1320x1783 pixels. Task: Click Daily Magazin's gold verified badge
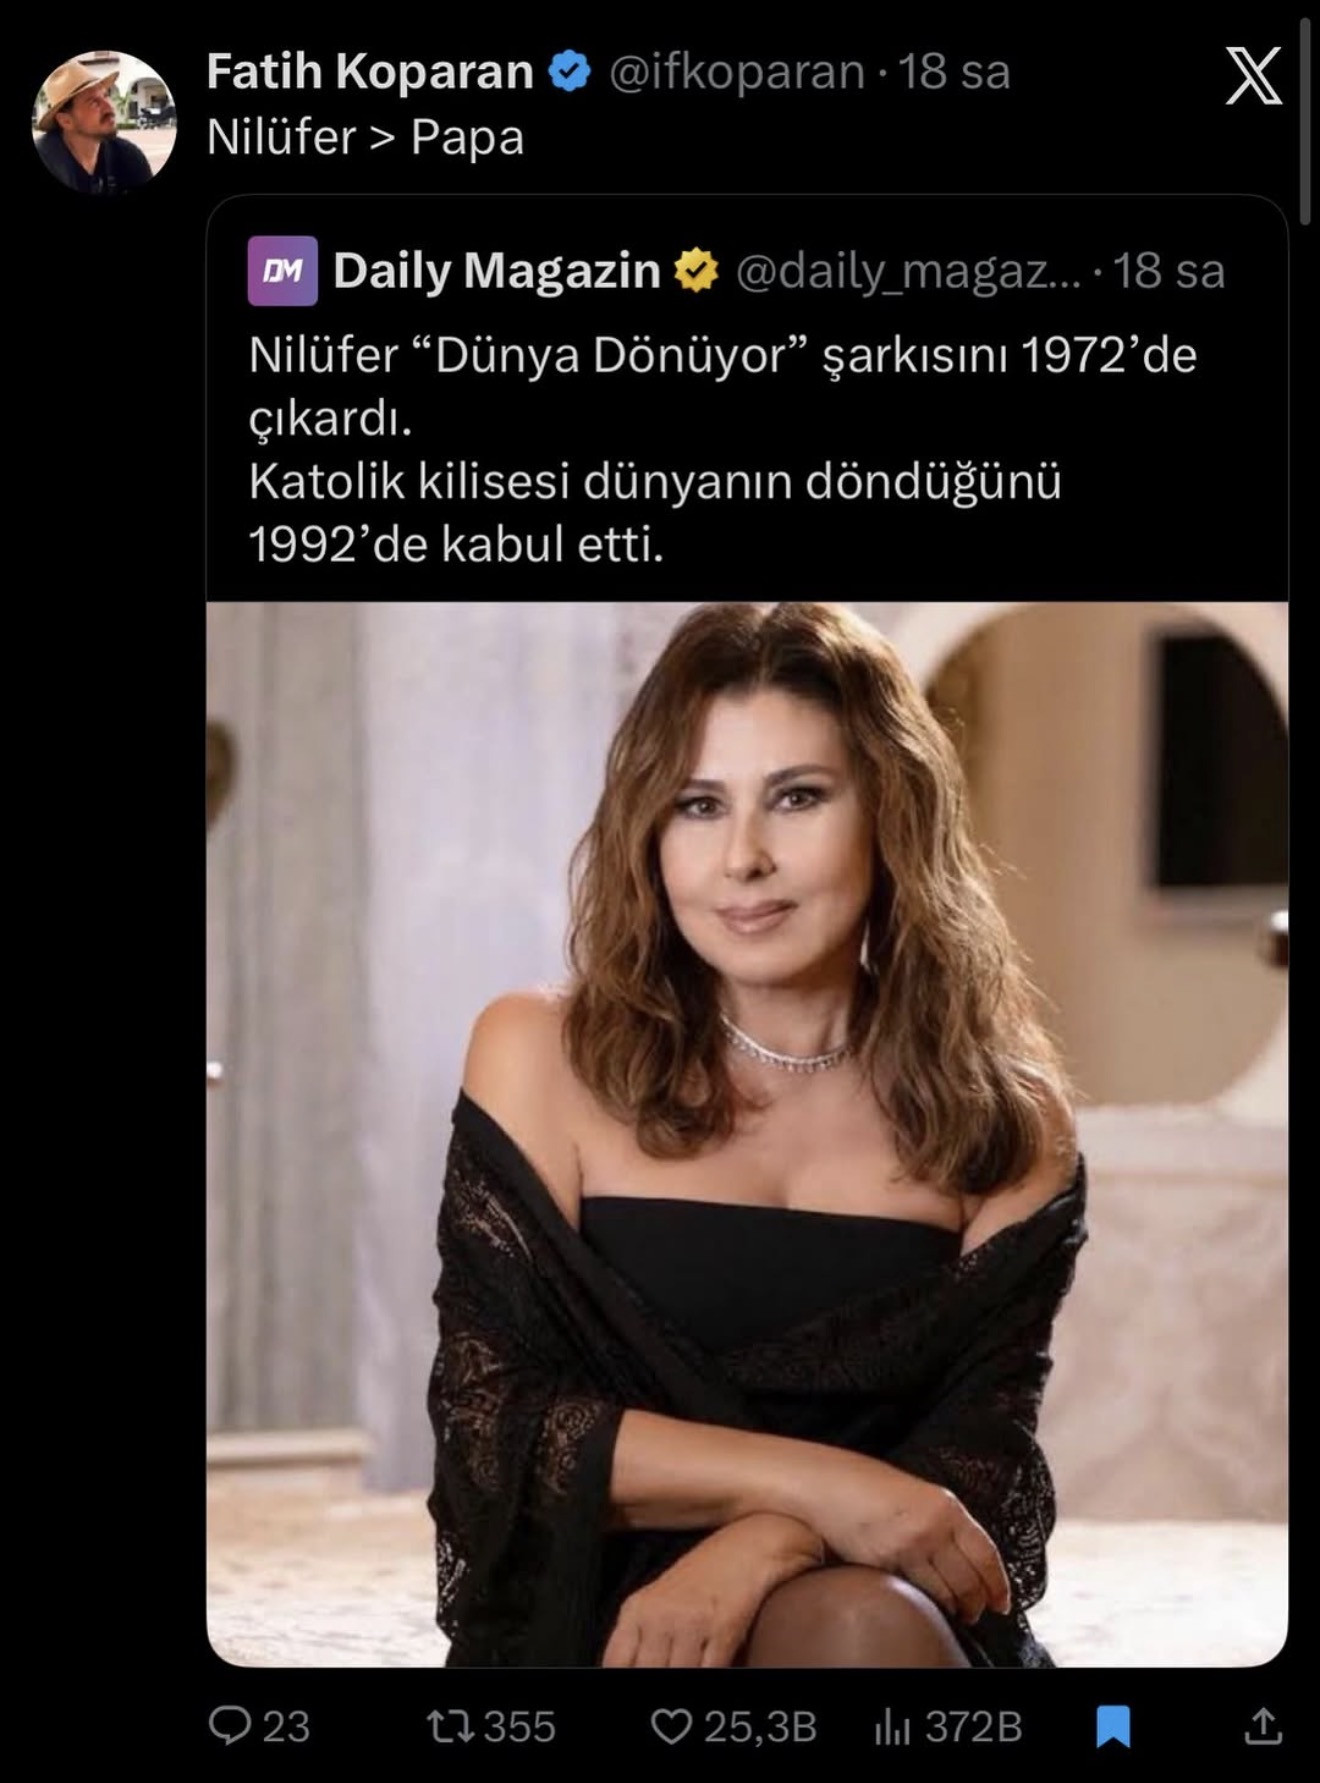pyautogui.click(x=696, y=271)
